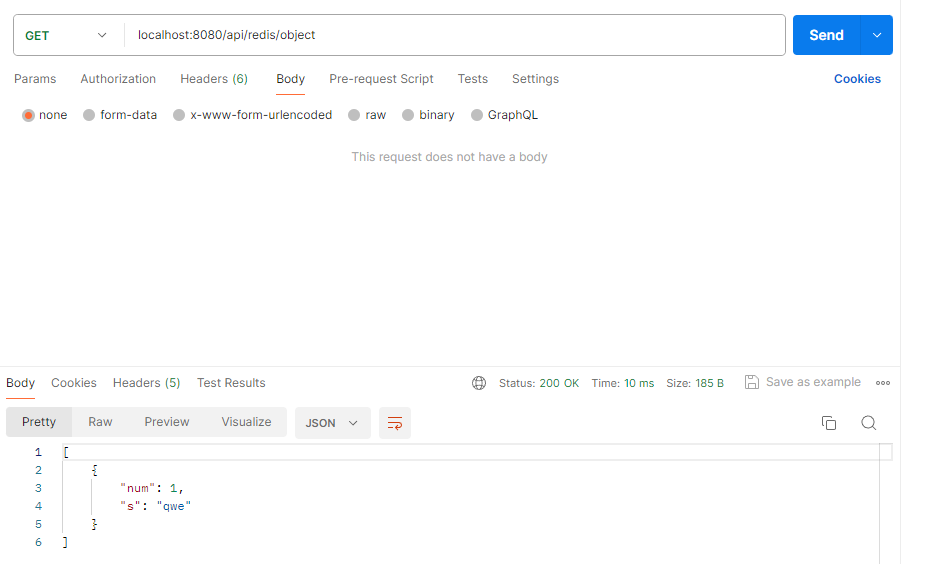Open the response Cookies tab
This screenshot has width=925, height=564.
(x=74, y=383)
